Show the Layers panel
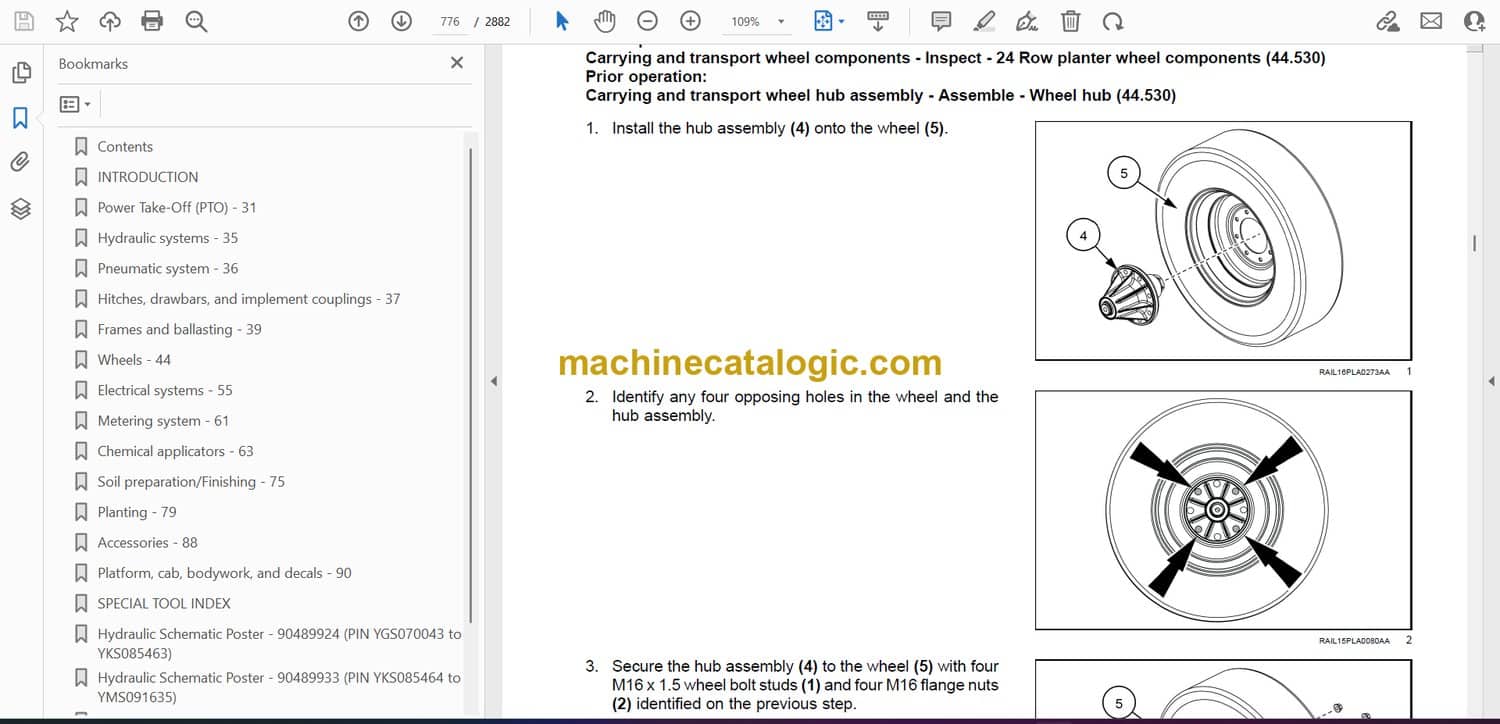 pyautogui.click(x=20, y=208)
